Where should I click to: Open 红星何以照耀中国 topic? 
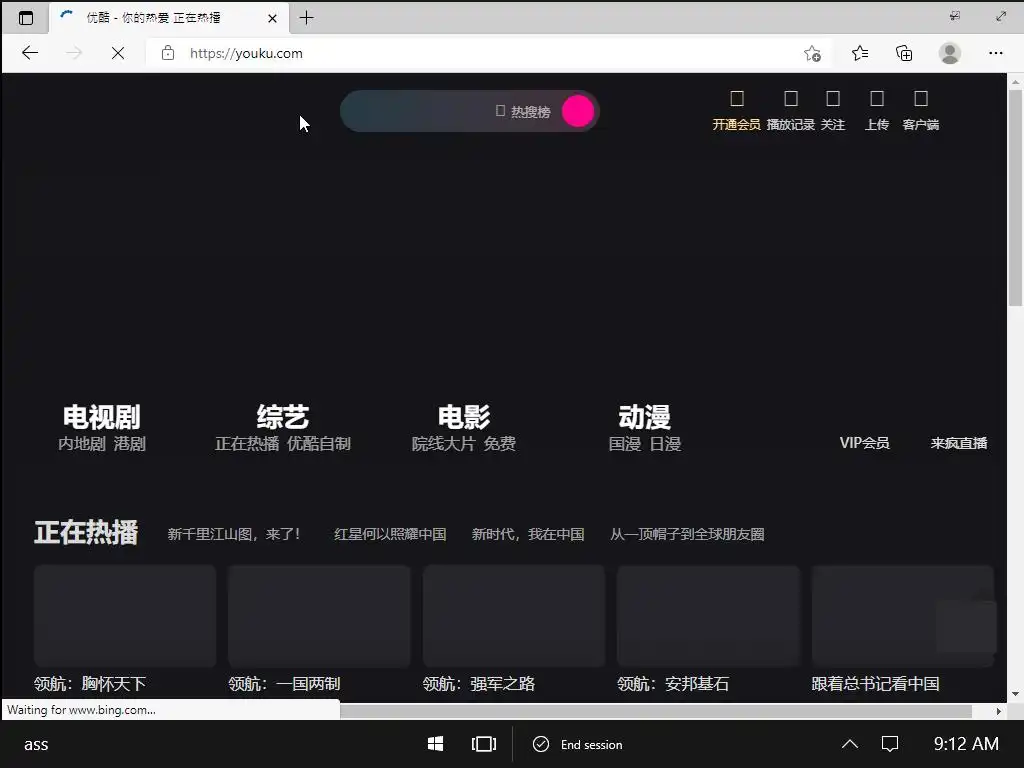390,534
